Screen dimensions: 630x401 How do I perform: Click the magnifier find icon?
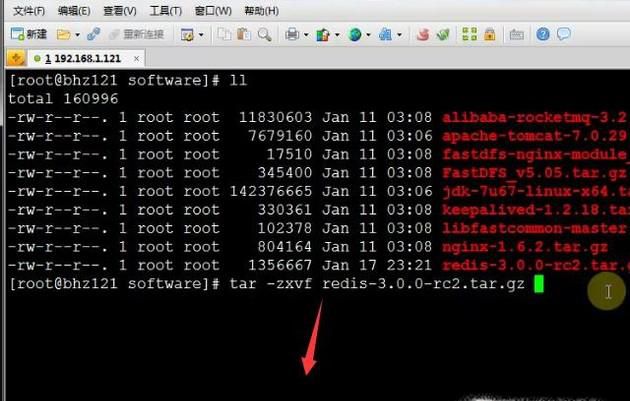pyautogui.click(x=264, y=35)
